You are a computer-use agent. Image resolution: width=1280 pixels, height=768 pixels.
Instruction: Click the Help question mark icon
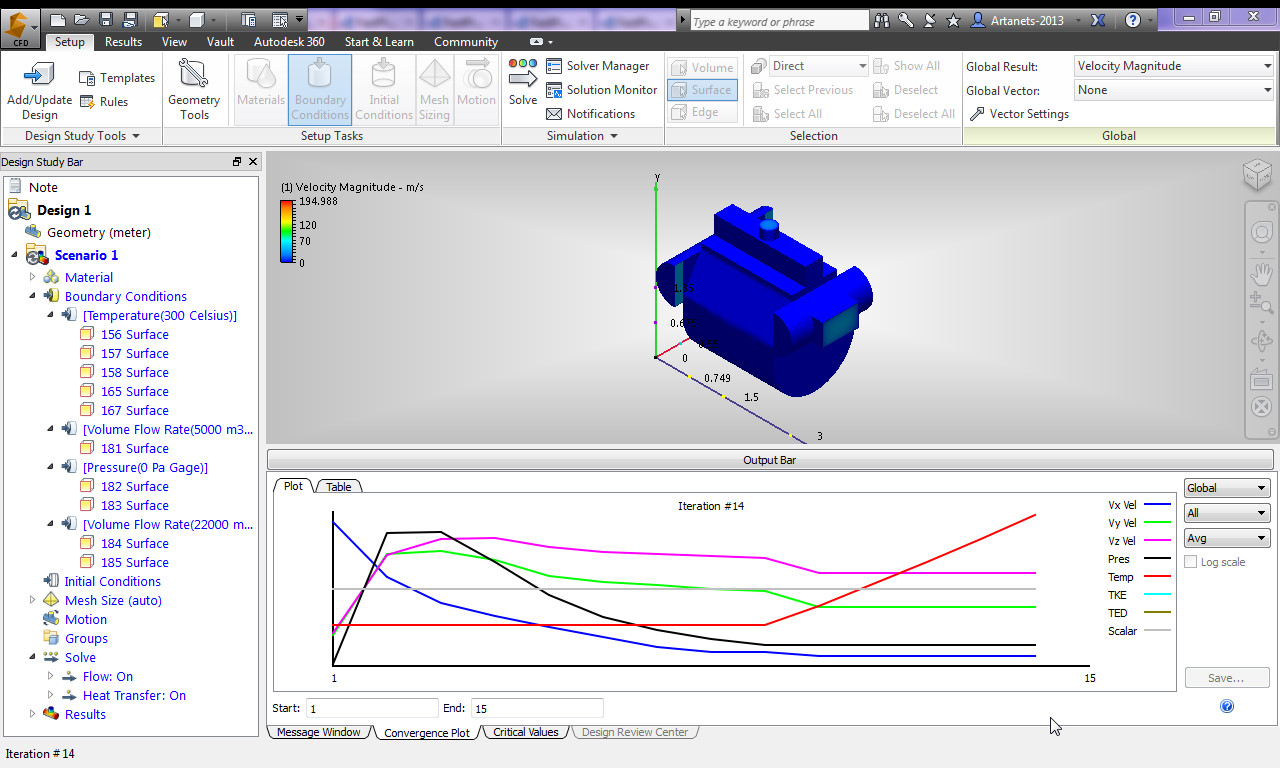[x=1133, y=20]
